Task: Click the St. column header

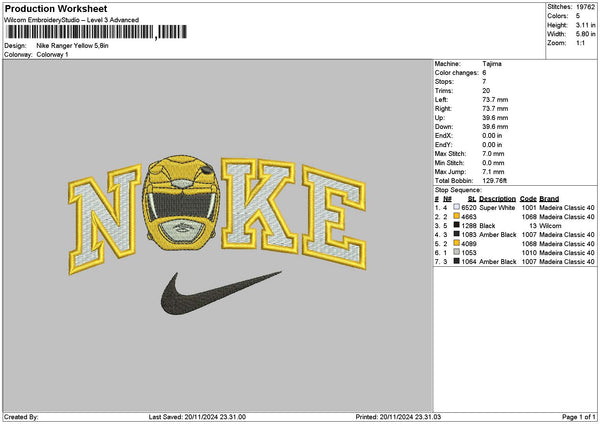Action: (x=472, y=199)
